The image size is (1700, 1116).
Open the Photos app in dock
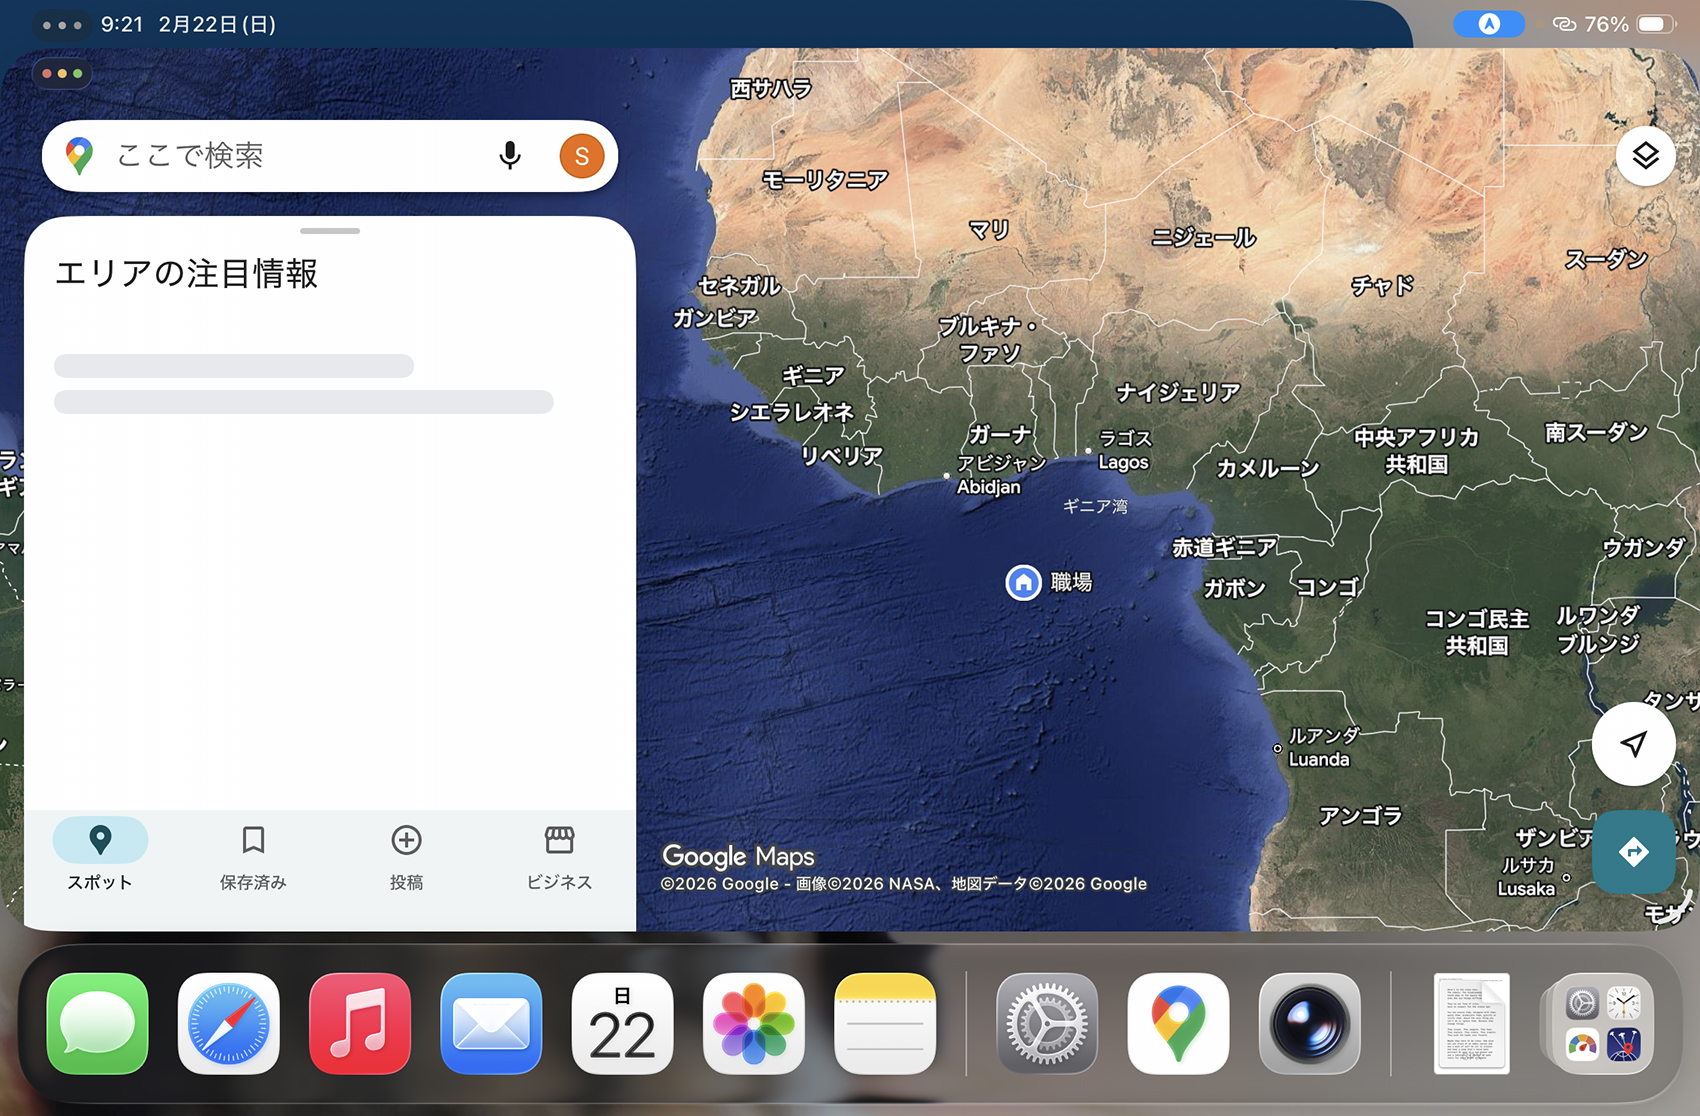(754, 1023)
